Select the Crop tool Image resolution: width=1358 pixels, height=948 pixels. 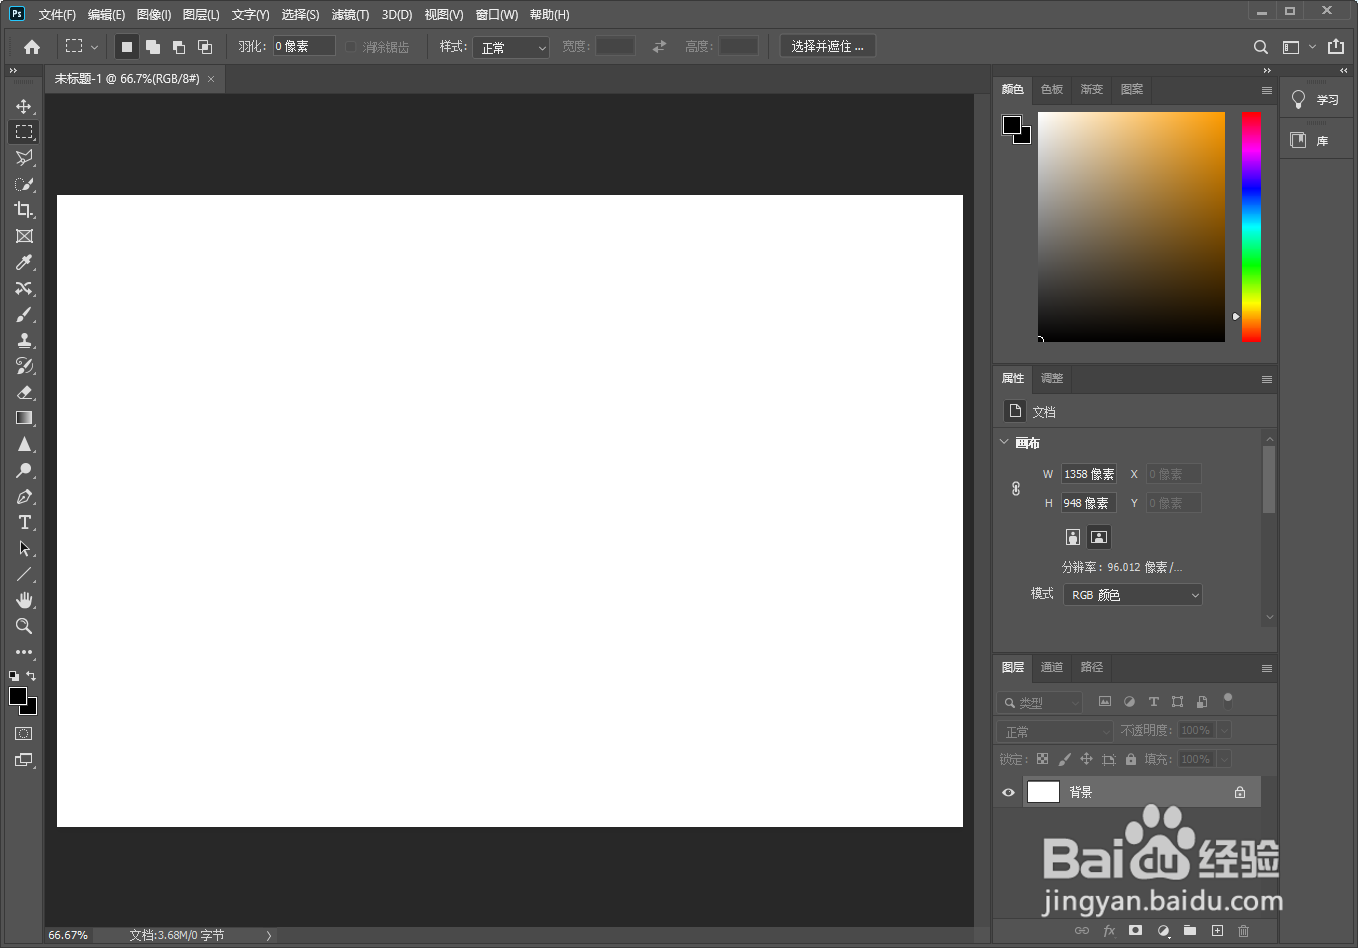[24, 210]
